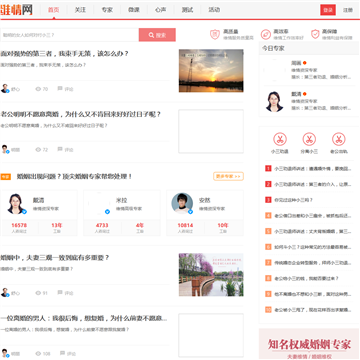Click the orange 专家 tag badge
This screenshot has height=360, width=360.
click(6, 177)
